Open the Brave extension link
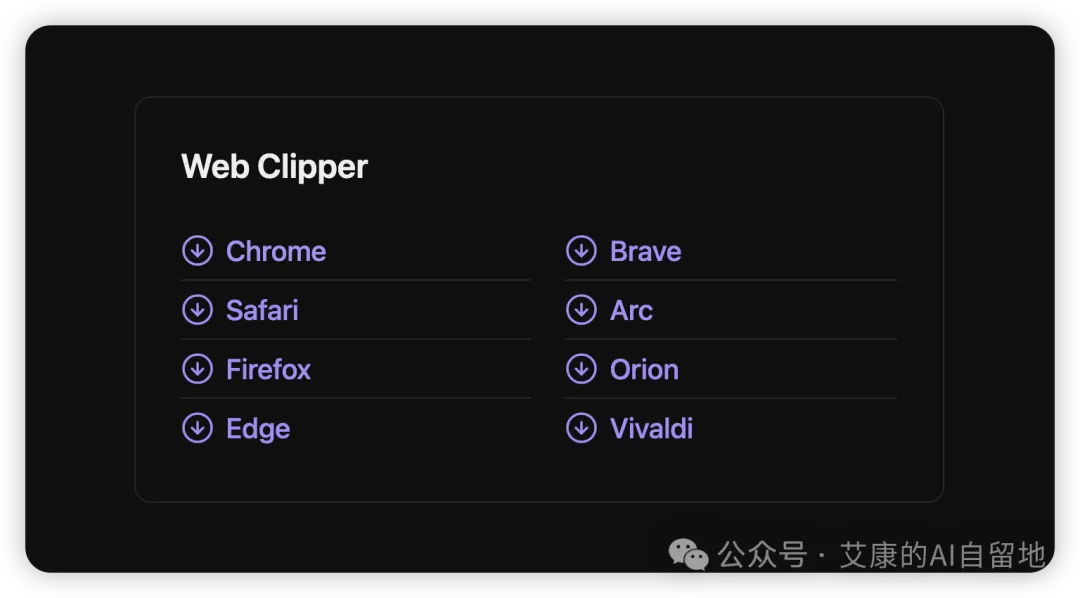The width and height of the screenshot is (1080, 598). [645, 251]
